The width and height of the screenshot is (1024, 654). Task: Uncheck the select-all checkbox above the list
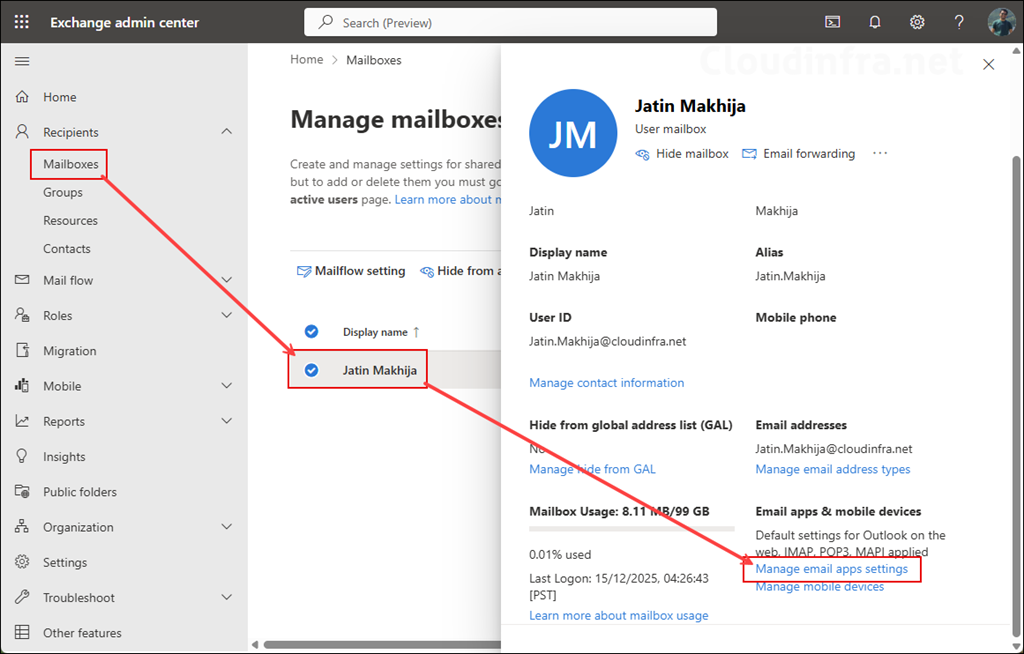312,330
